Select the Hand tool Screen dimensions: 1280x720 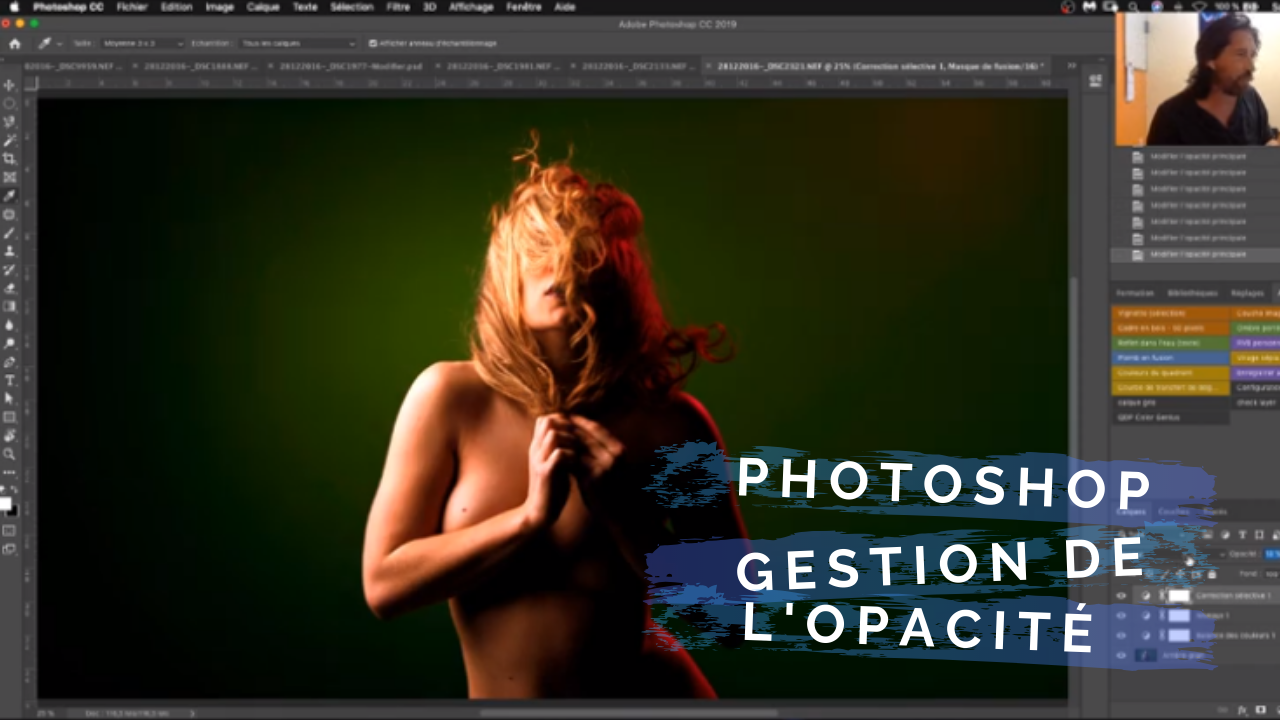tap(10, 435)
